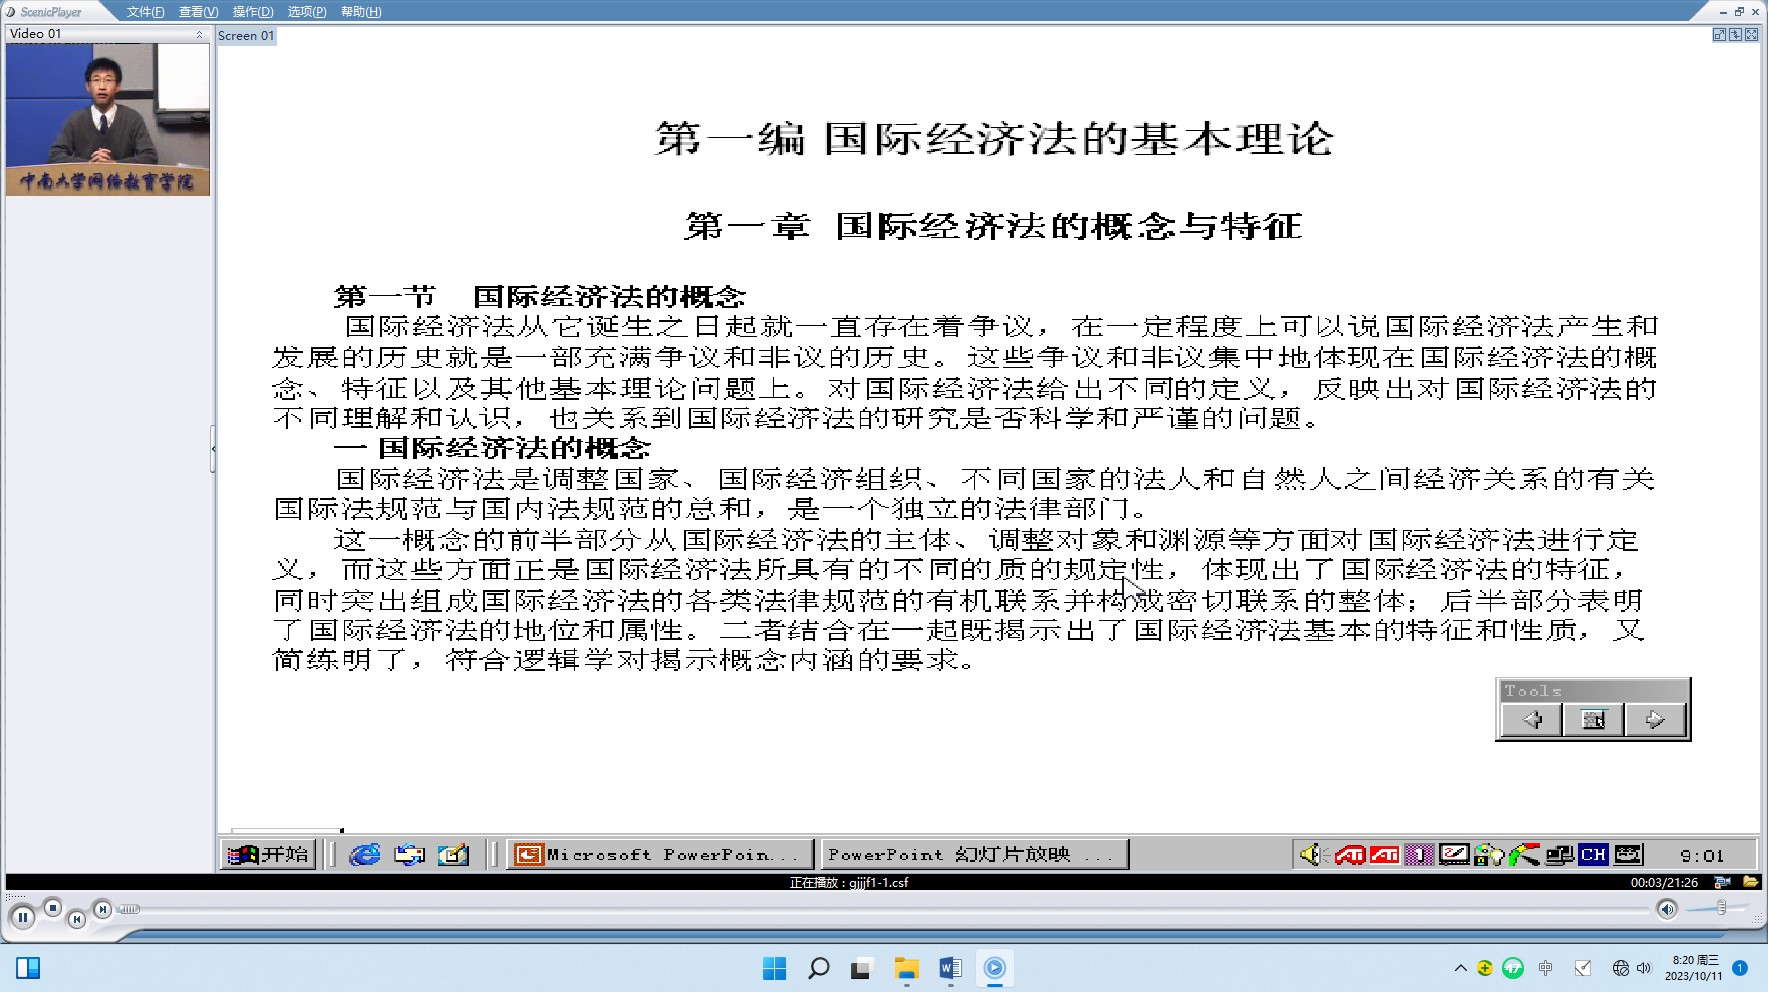Click the player volume slider handle
This screenshot has width=1768, height=992.
pos(1721,908)
